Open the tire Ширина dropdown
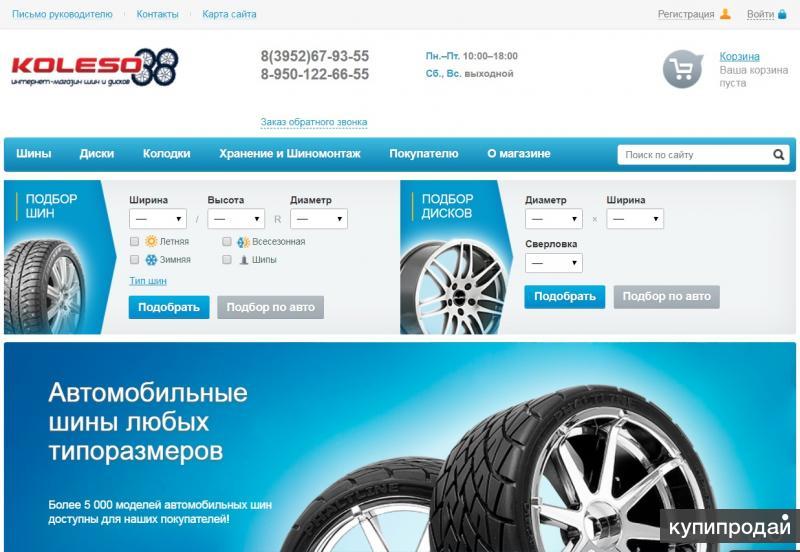 [x=158, y=219]
